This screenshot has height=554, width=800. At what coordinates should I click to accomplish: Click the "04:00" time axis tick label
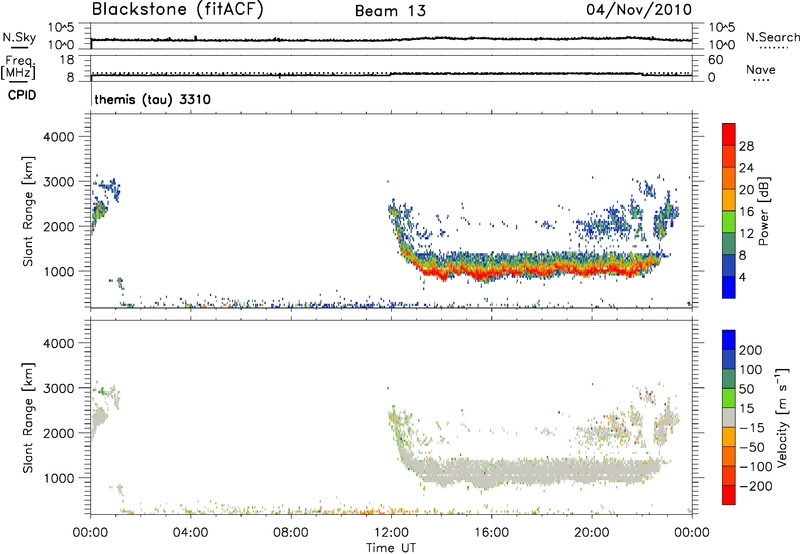(x=190, y=533)
